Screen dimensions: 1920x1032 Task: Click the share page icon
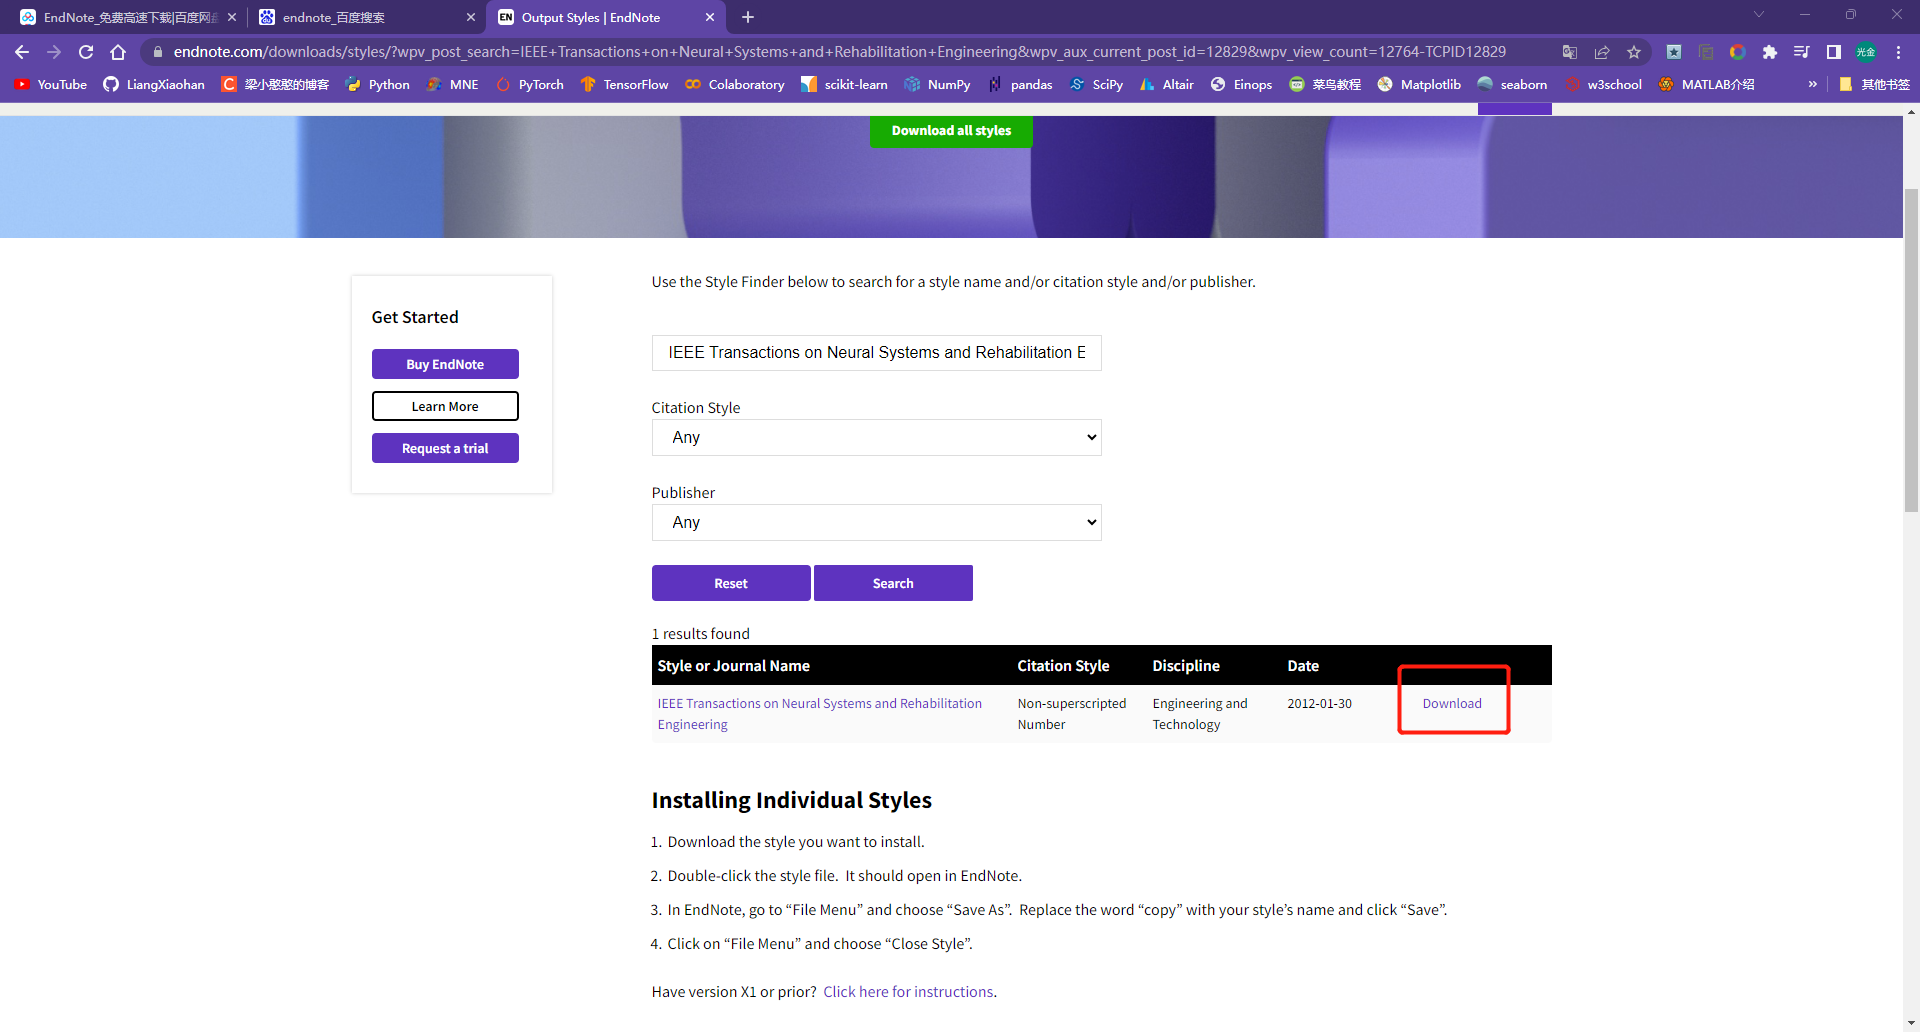pyautogui.click(x=1602, y=52)
